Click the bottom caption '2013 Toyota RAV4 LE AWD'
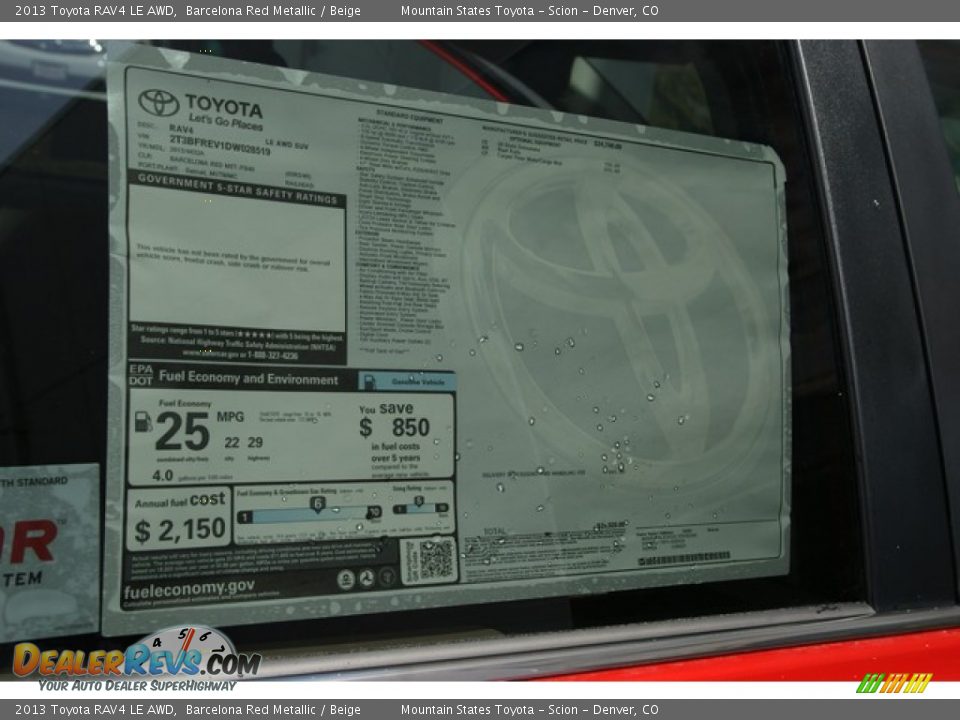Viewport: 960px width, 720px height. pos(95,710)
